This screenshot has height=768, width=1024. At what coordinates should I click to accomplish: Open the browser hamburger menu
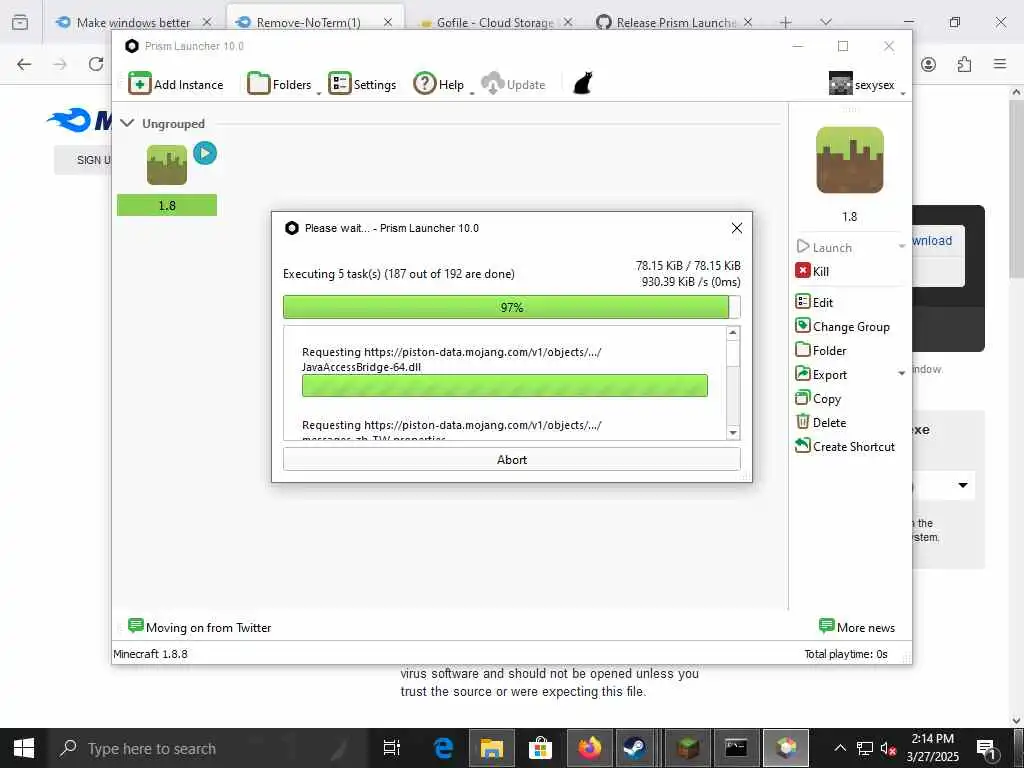tap(1000, 64)
